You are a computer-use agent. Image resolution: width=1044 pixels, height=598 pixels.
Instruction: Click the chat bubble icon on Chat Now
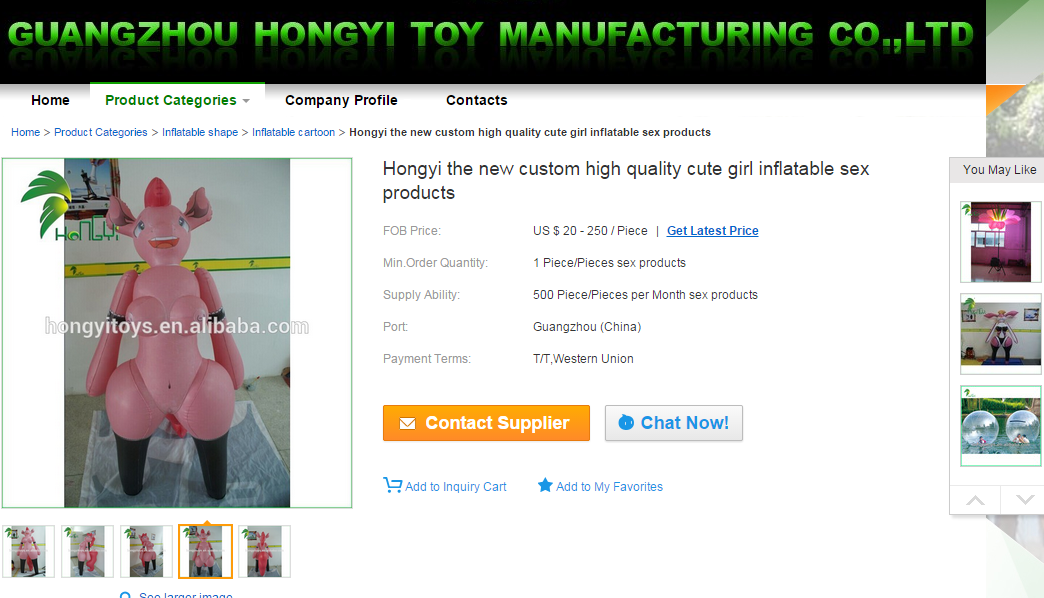626,422
